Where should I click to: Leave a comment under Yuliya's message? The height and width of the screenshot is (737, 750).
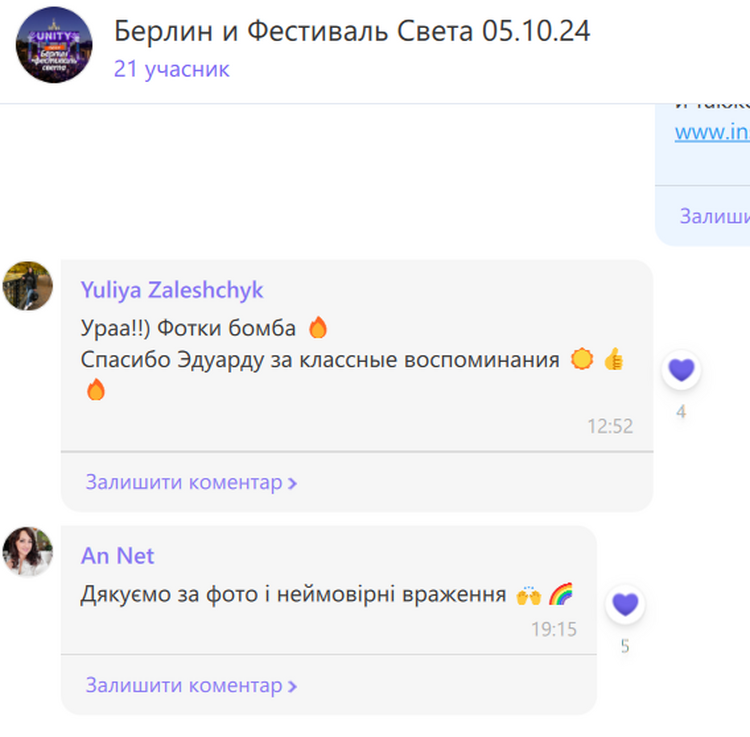click(184, 482)
